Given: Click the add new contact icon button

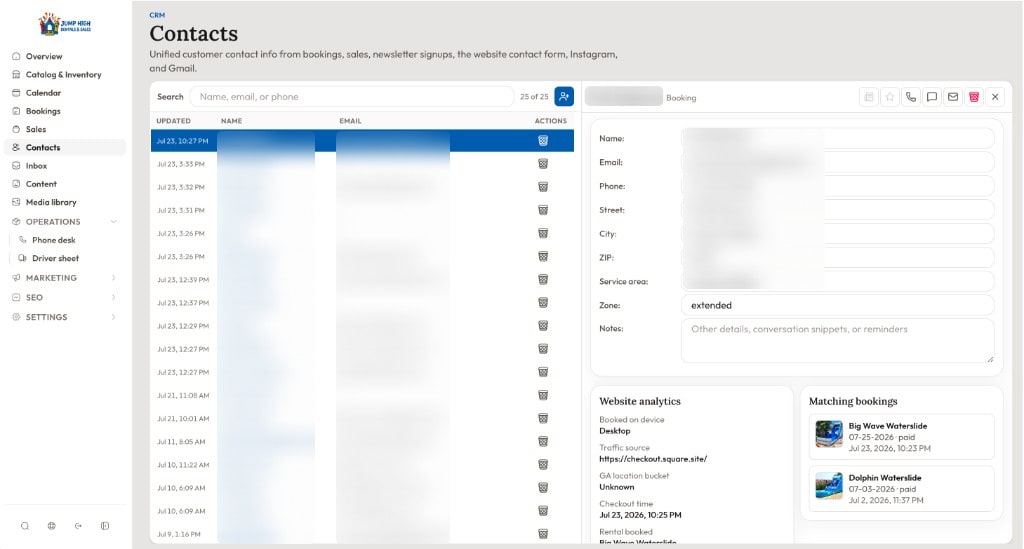Looking at the screenshot, I should [x=564, y=97].
